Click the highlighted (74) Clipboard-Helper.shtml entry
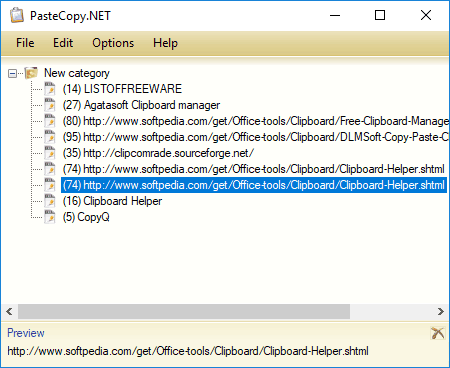This screenshot has width=450, height=368. pyautogui.click(x=254, y=185)
